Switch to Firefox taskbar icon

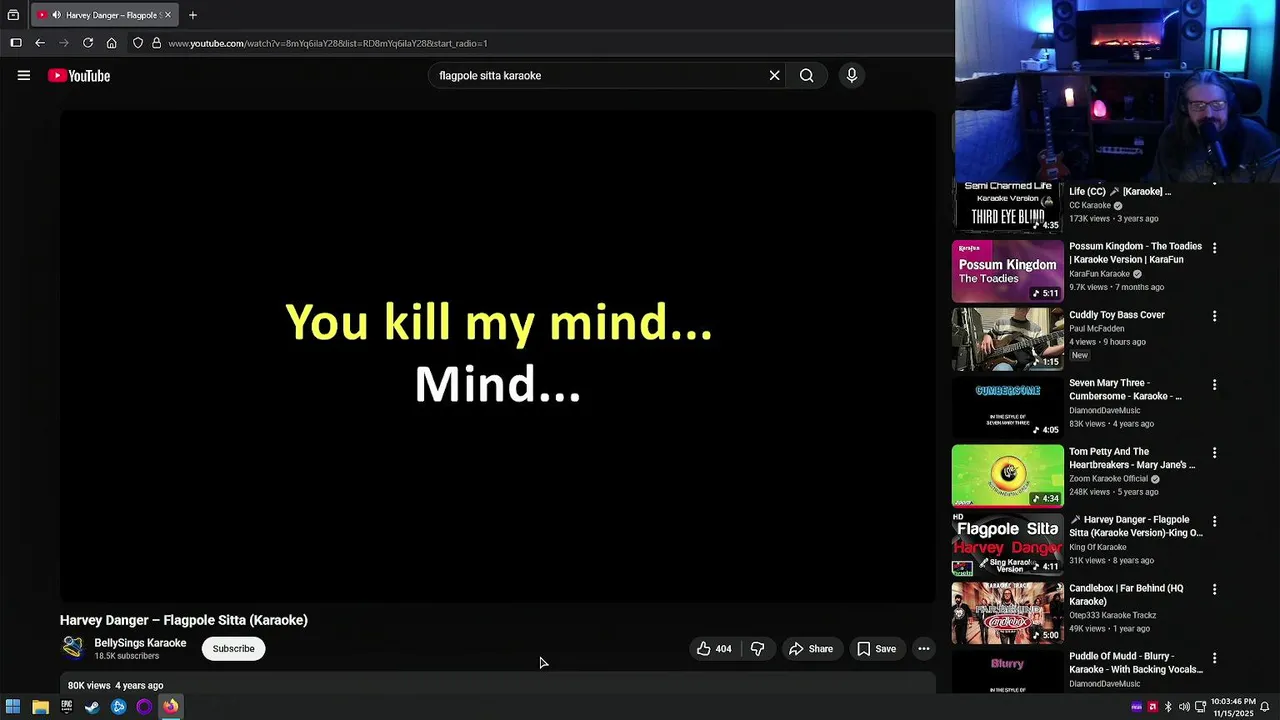click(x=170, y=707)
